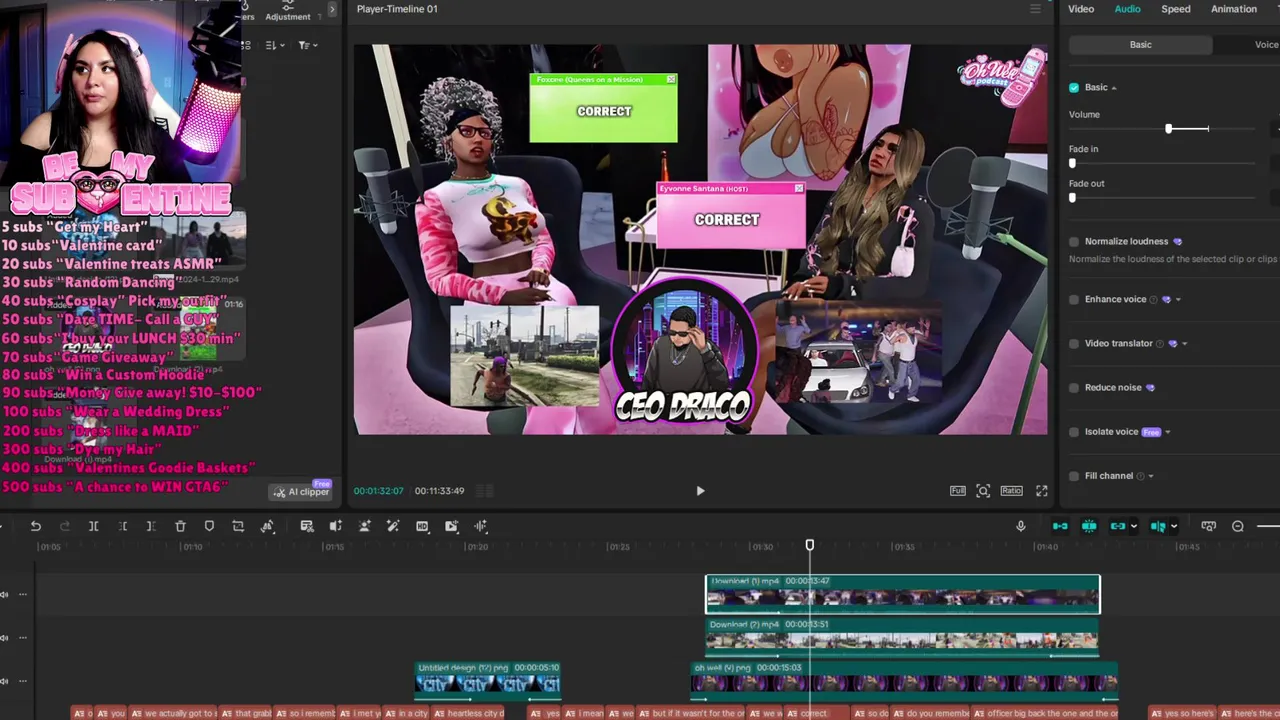This screenshot has width=1280, height=720.
Task: Split the clip at the playhead
Action: coord(93,526)
